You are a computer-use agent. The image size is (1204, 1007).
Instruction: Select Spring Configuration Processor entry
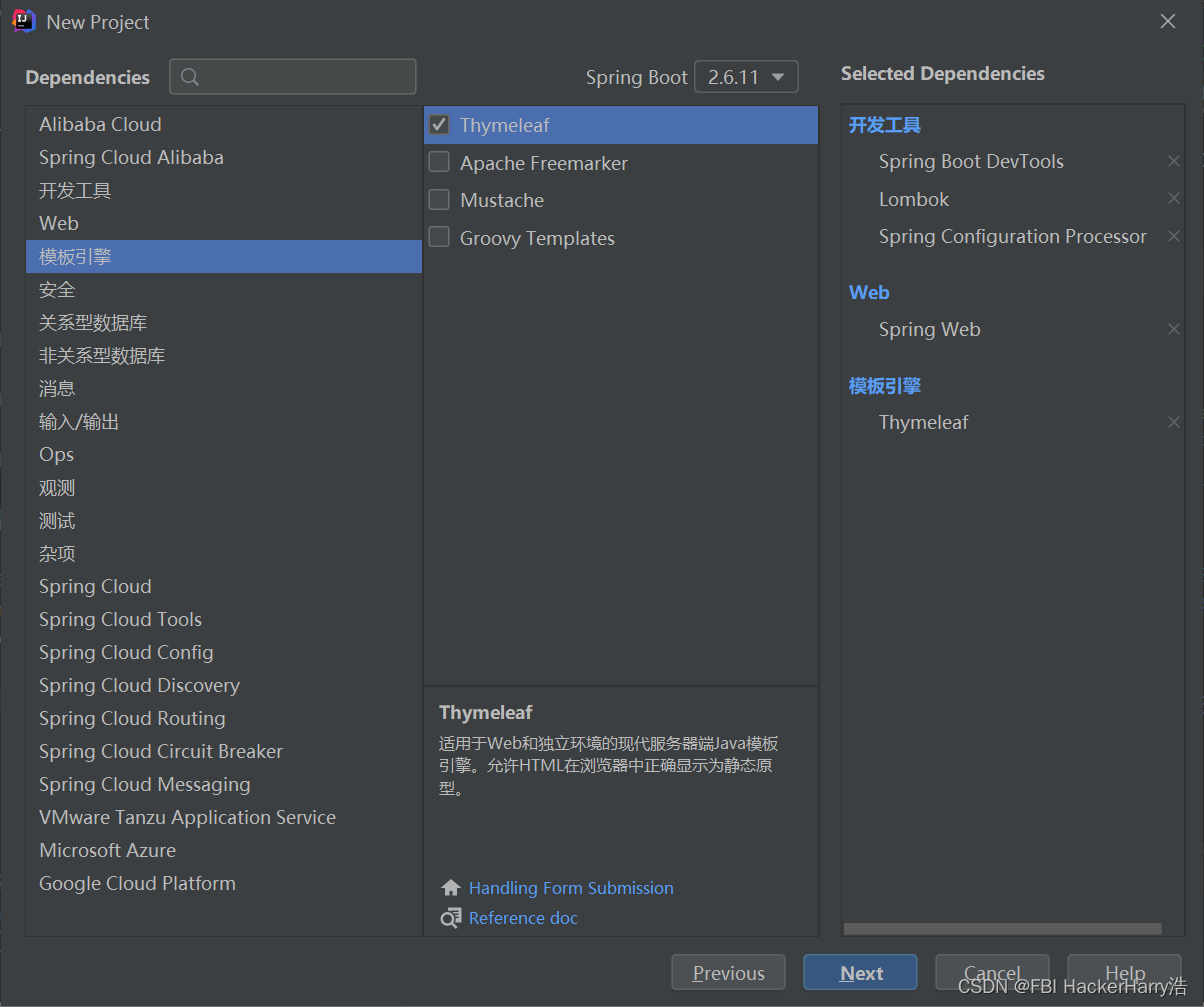point(1013,236)
